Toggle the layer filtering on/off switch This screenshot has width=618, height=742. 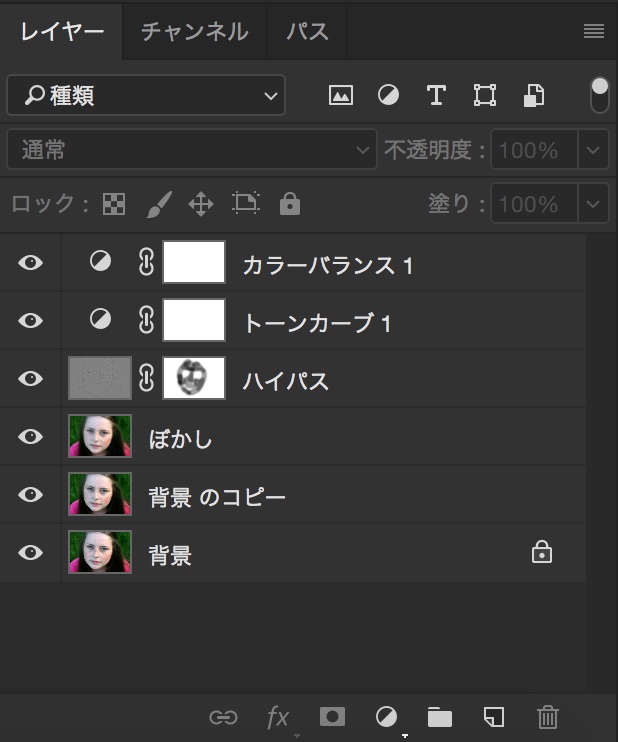click(x=600, y=95)
